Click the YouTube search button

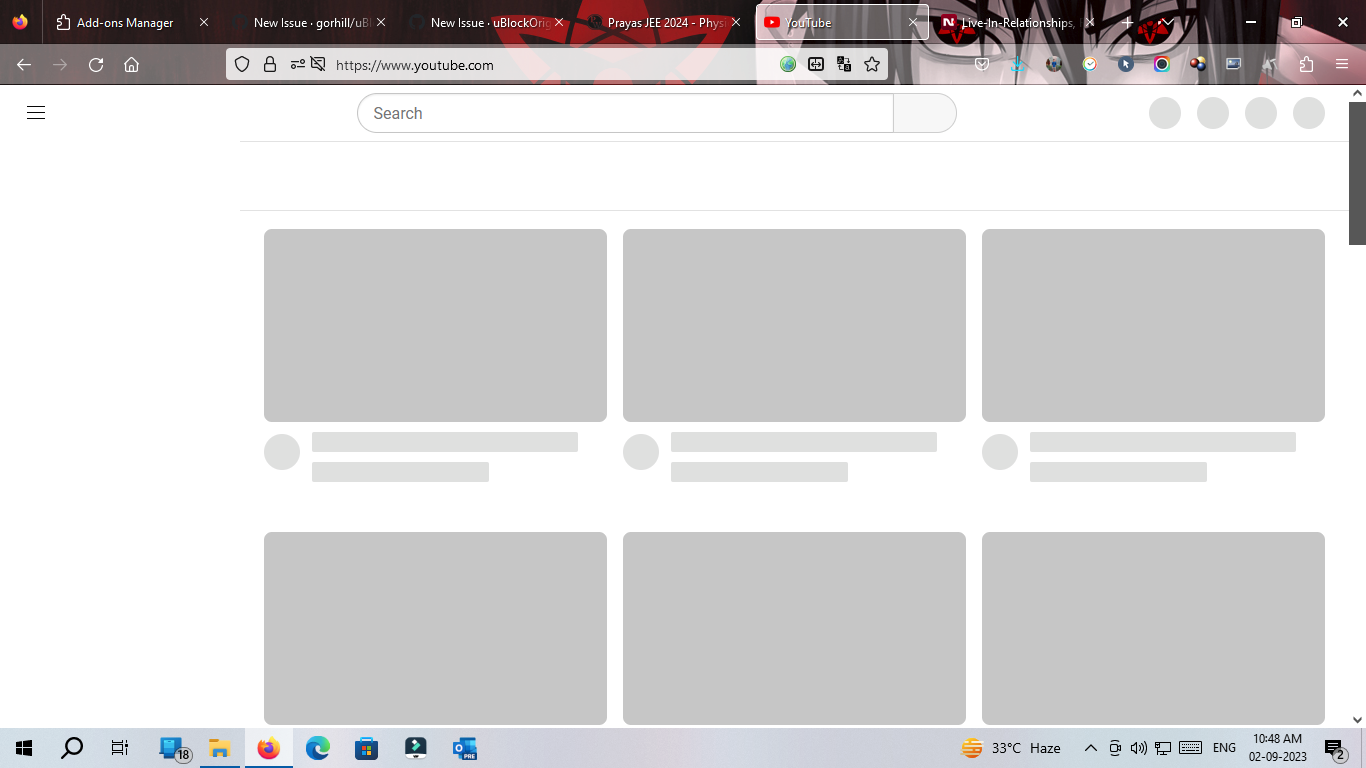(924, 112)
